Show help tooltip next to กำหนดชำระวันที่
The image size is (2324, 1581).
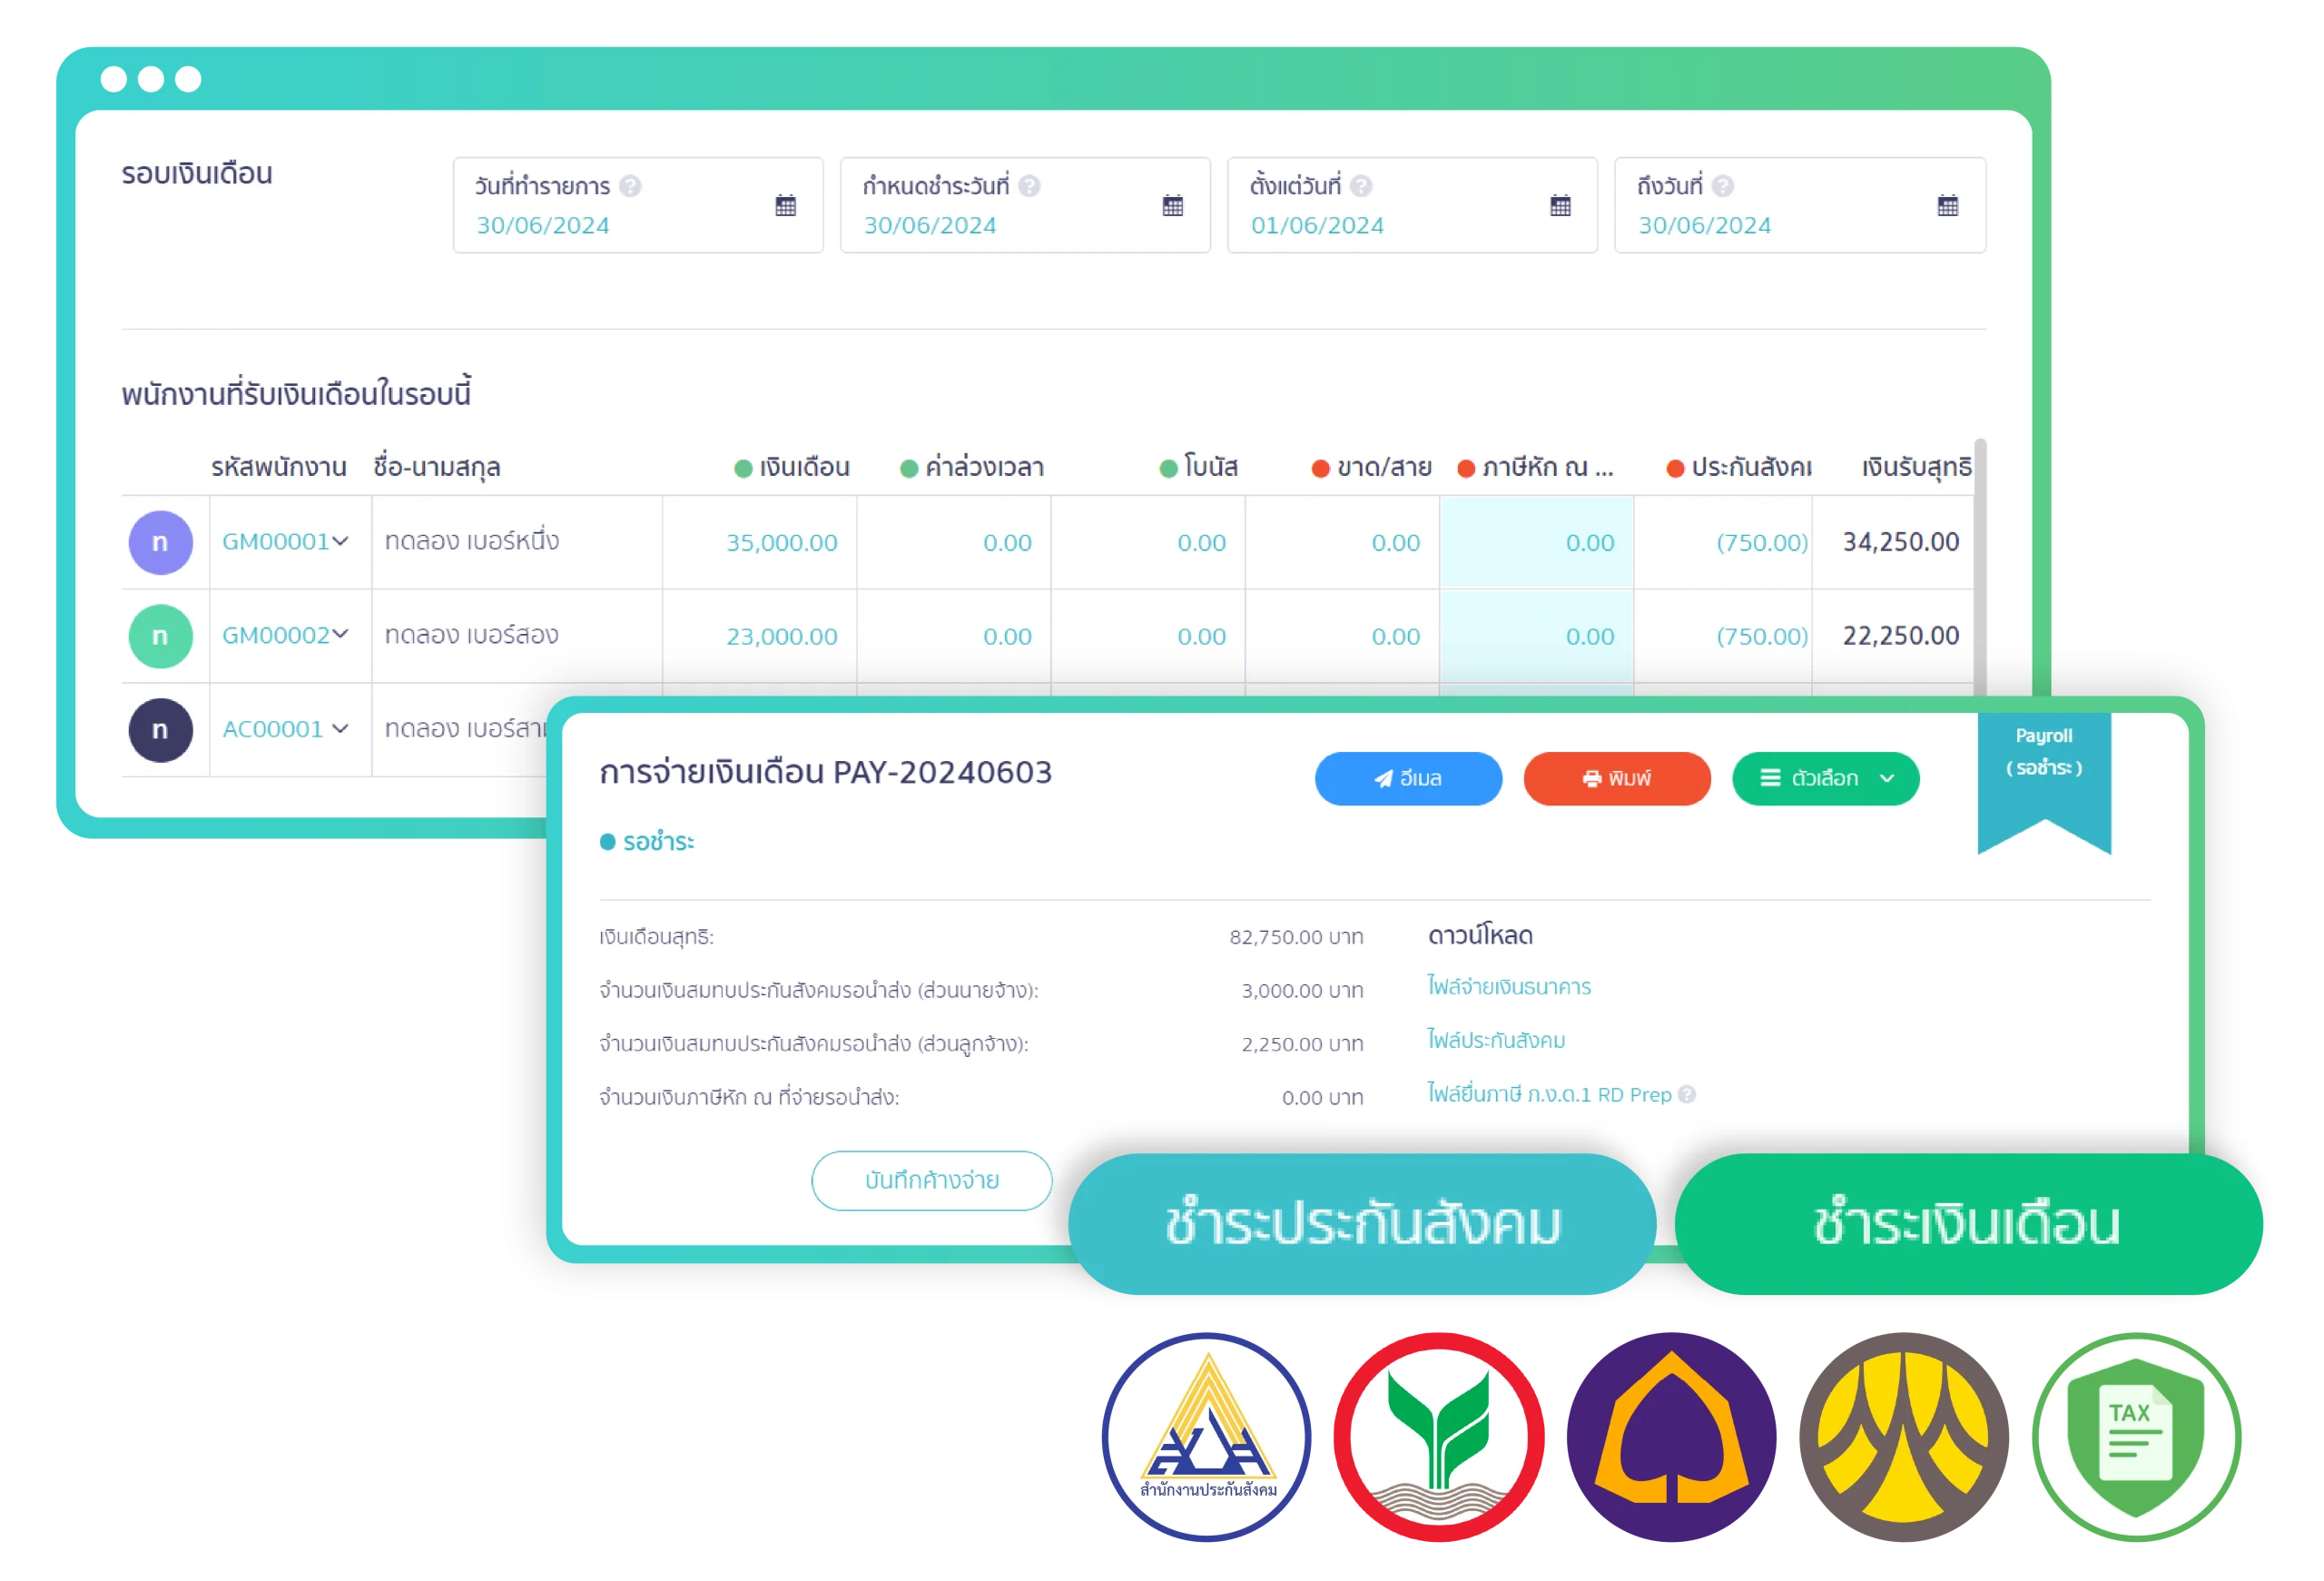(1030, 186)
